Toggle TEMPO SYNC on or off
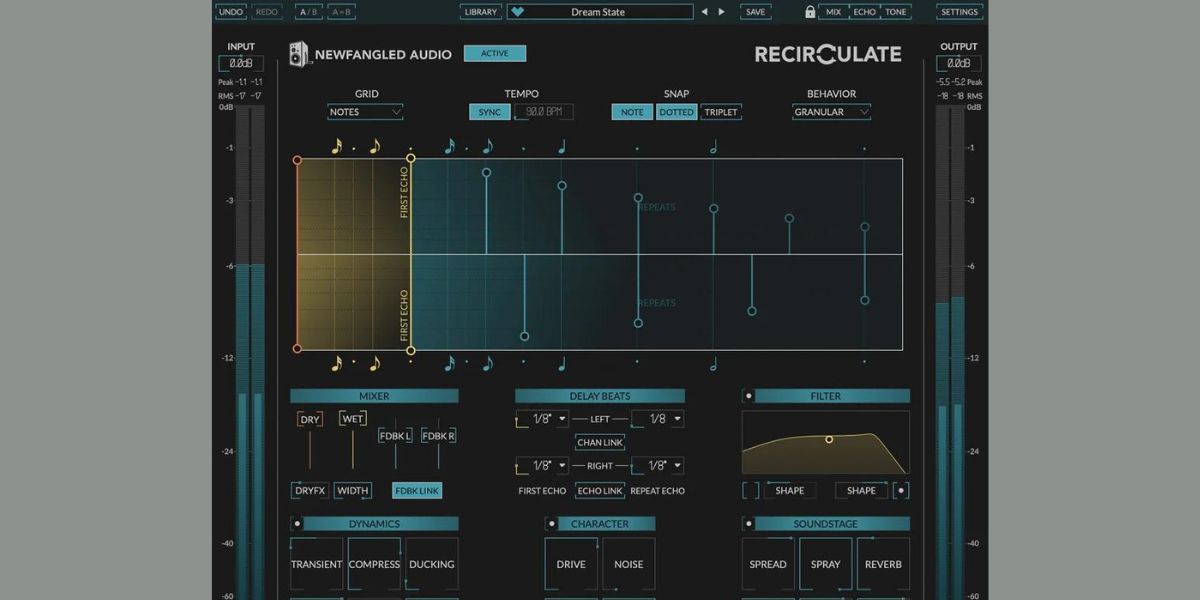This screenshot has width=1200, height=600. click(x=488, y=112)
